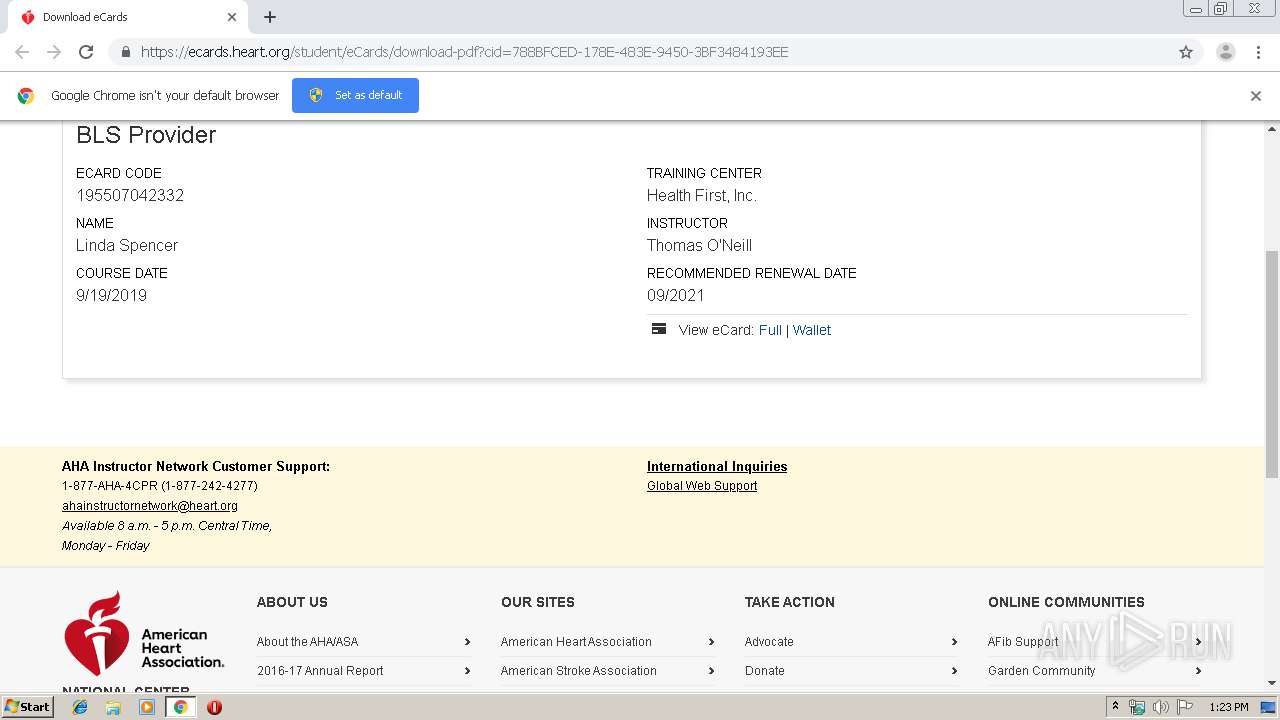Click the network tray icon
Image resolution: width=1280 pixels, height=720 pixels.
1137,707
